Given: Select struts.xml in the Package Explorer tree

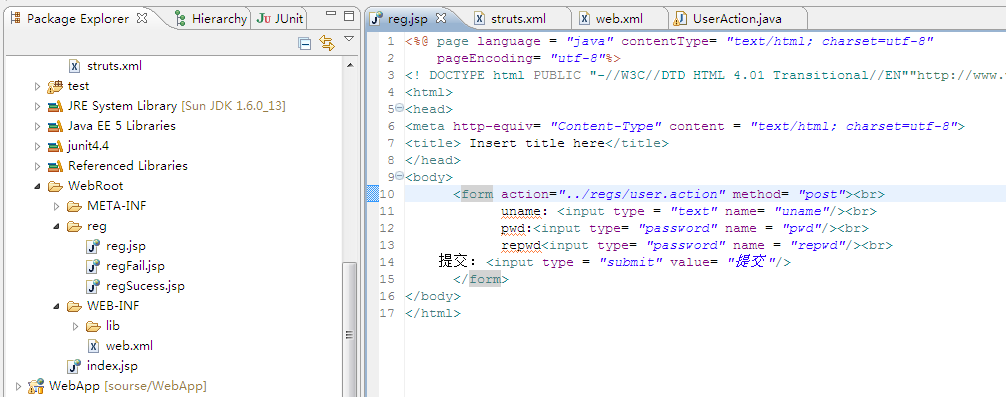Looking at the screenshot, I should [x=114, y=65].
